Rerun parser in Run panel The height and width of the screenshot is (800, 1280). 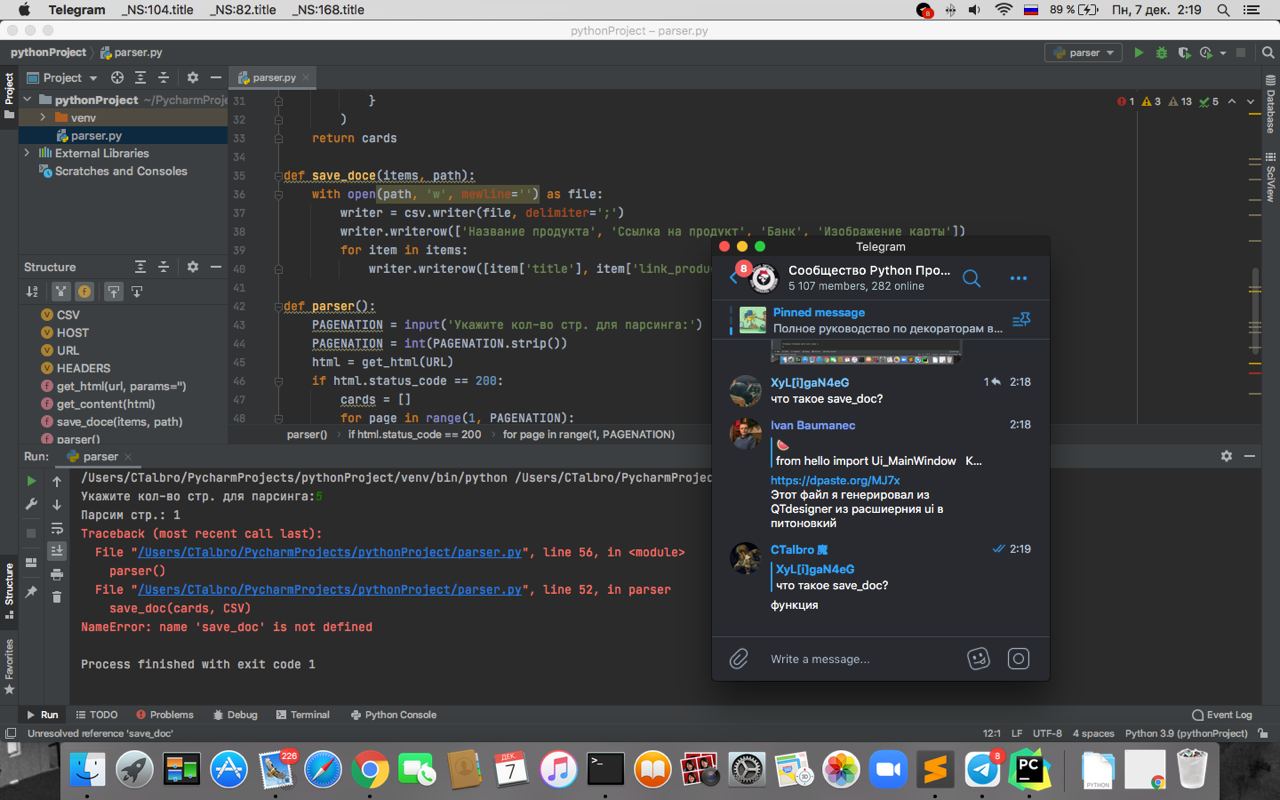pos(31,481)
